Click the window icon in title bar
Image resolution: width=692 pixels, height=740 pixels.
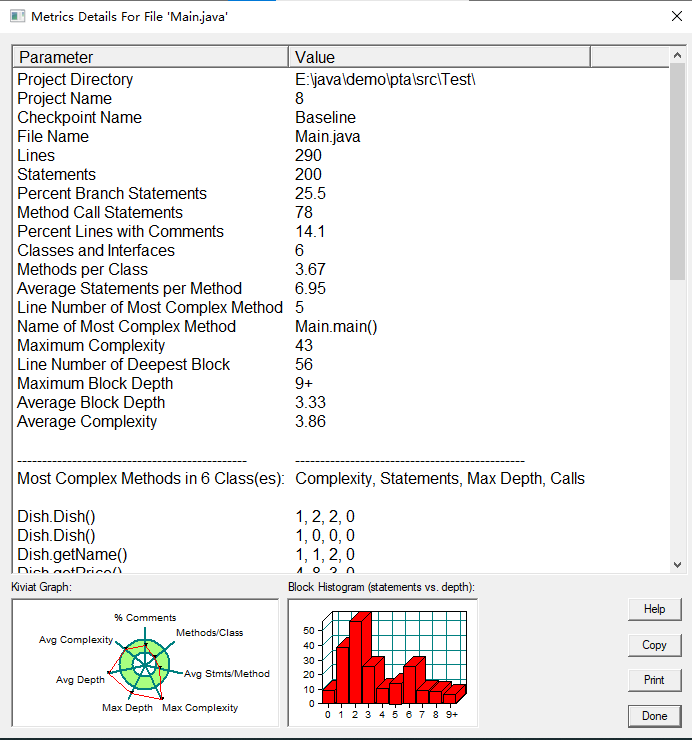[17, 17]
